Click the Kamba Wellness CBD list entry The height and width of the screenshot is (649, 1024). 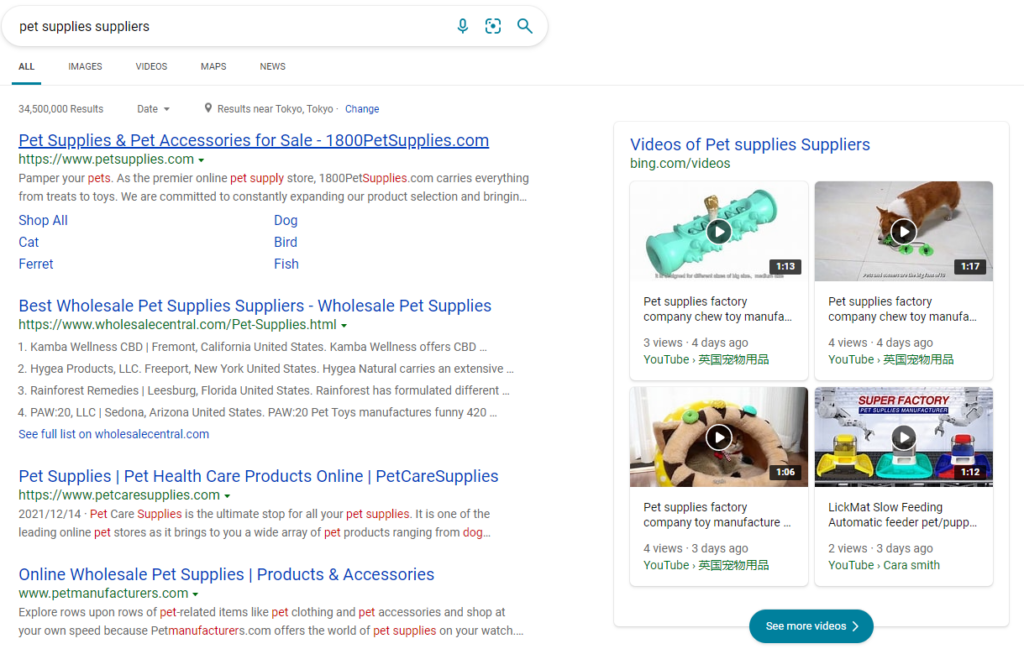pyautogui.click(x=252, y=347)
